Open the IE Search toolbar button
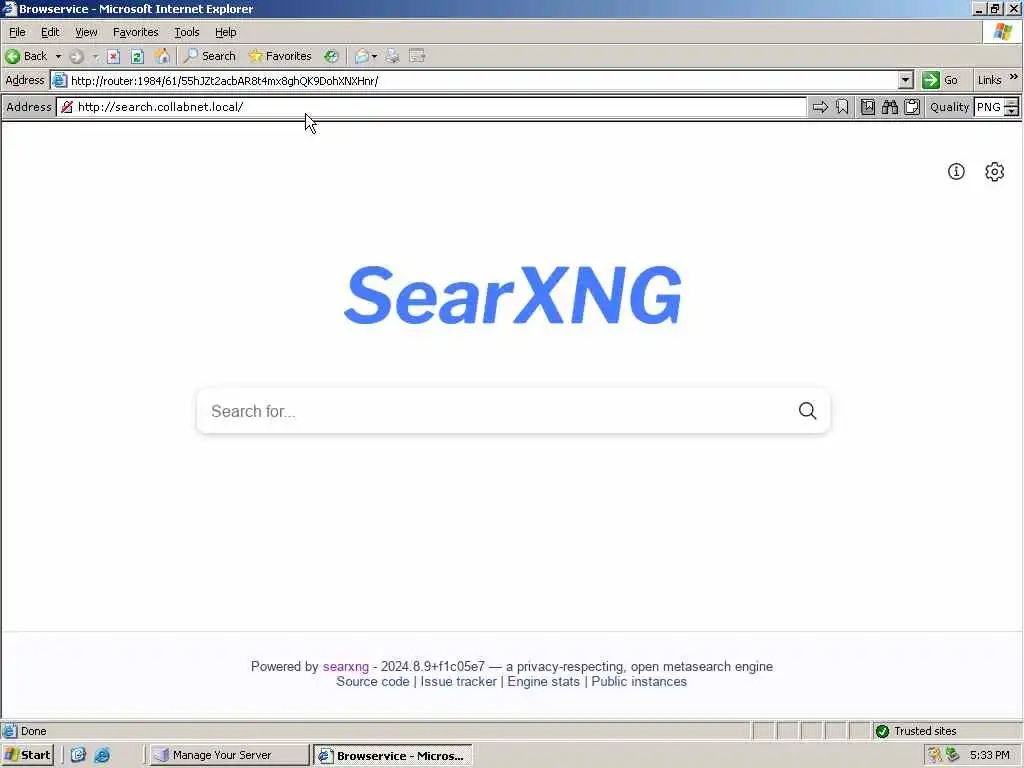1024x768 pixels. 209,56
